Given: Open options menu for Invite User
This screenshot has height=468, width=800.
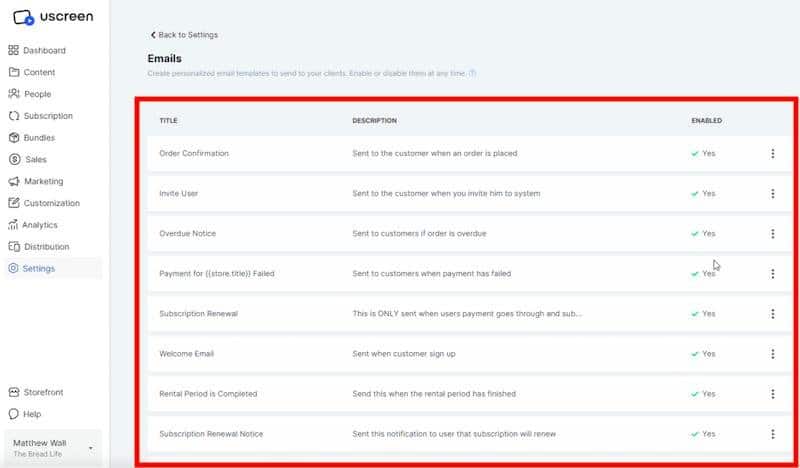Looking at the screenshot, I should pyautogui.click(x=772, y=193).
